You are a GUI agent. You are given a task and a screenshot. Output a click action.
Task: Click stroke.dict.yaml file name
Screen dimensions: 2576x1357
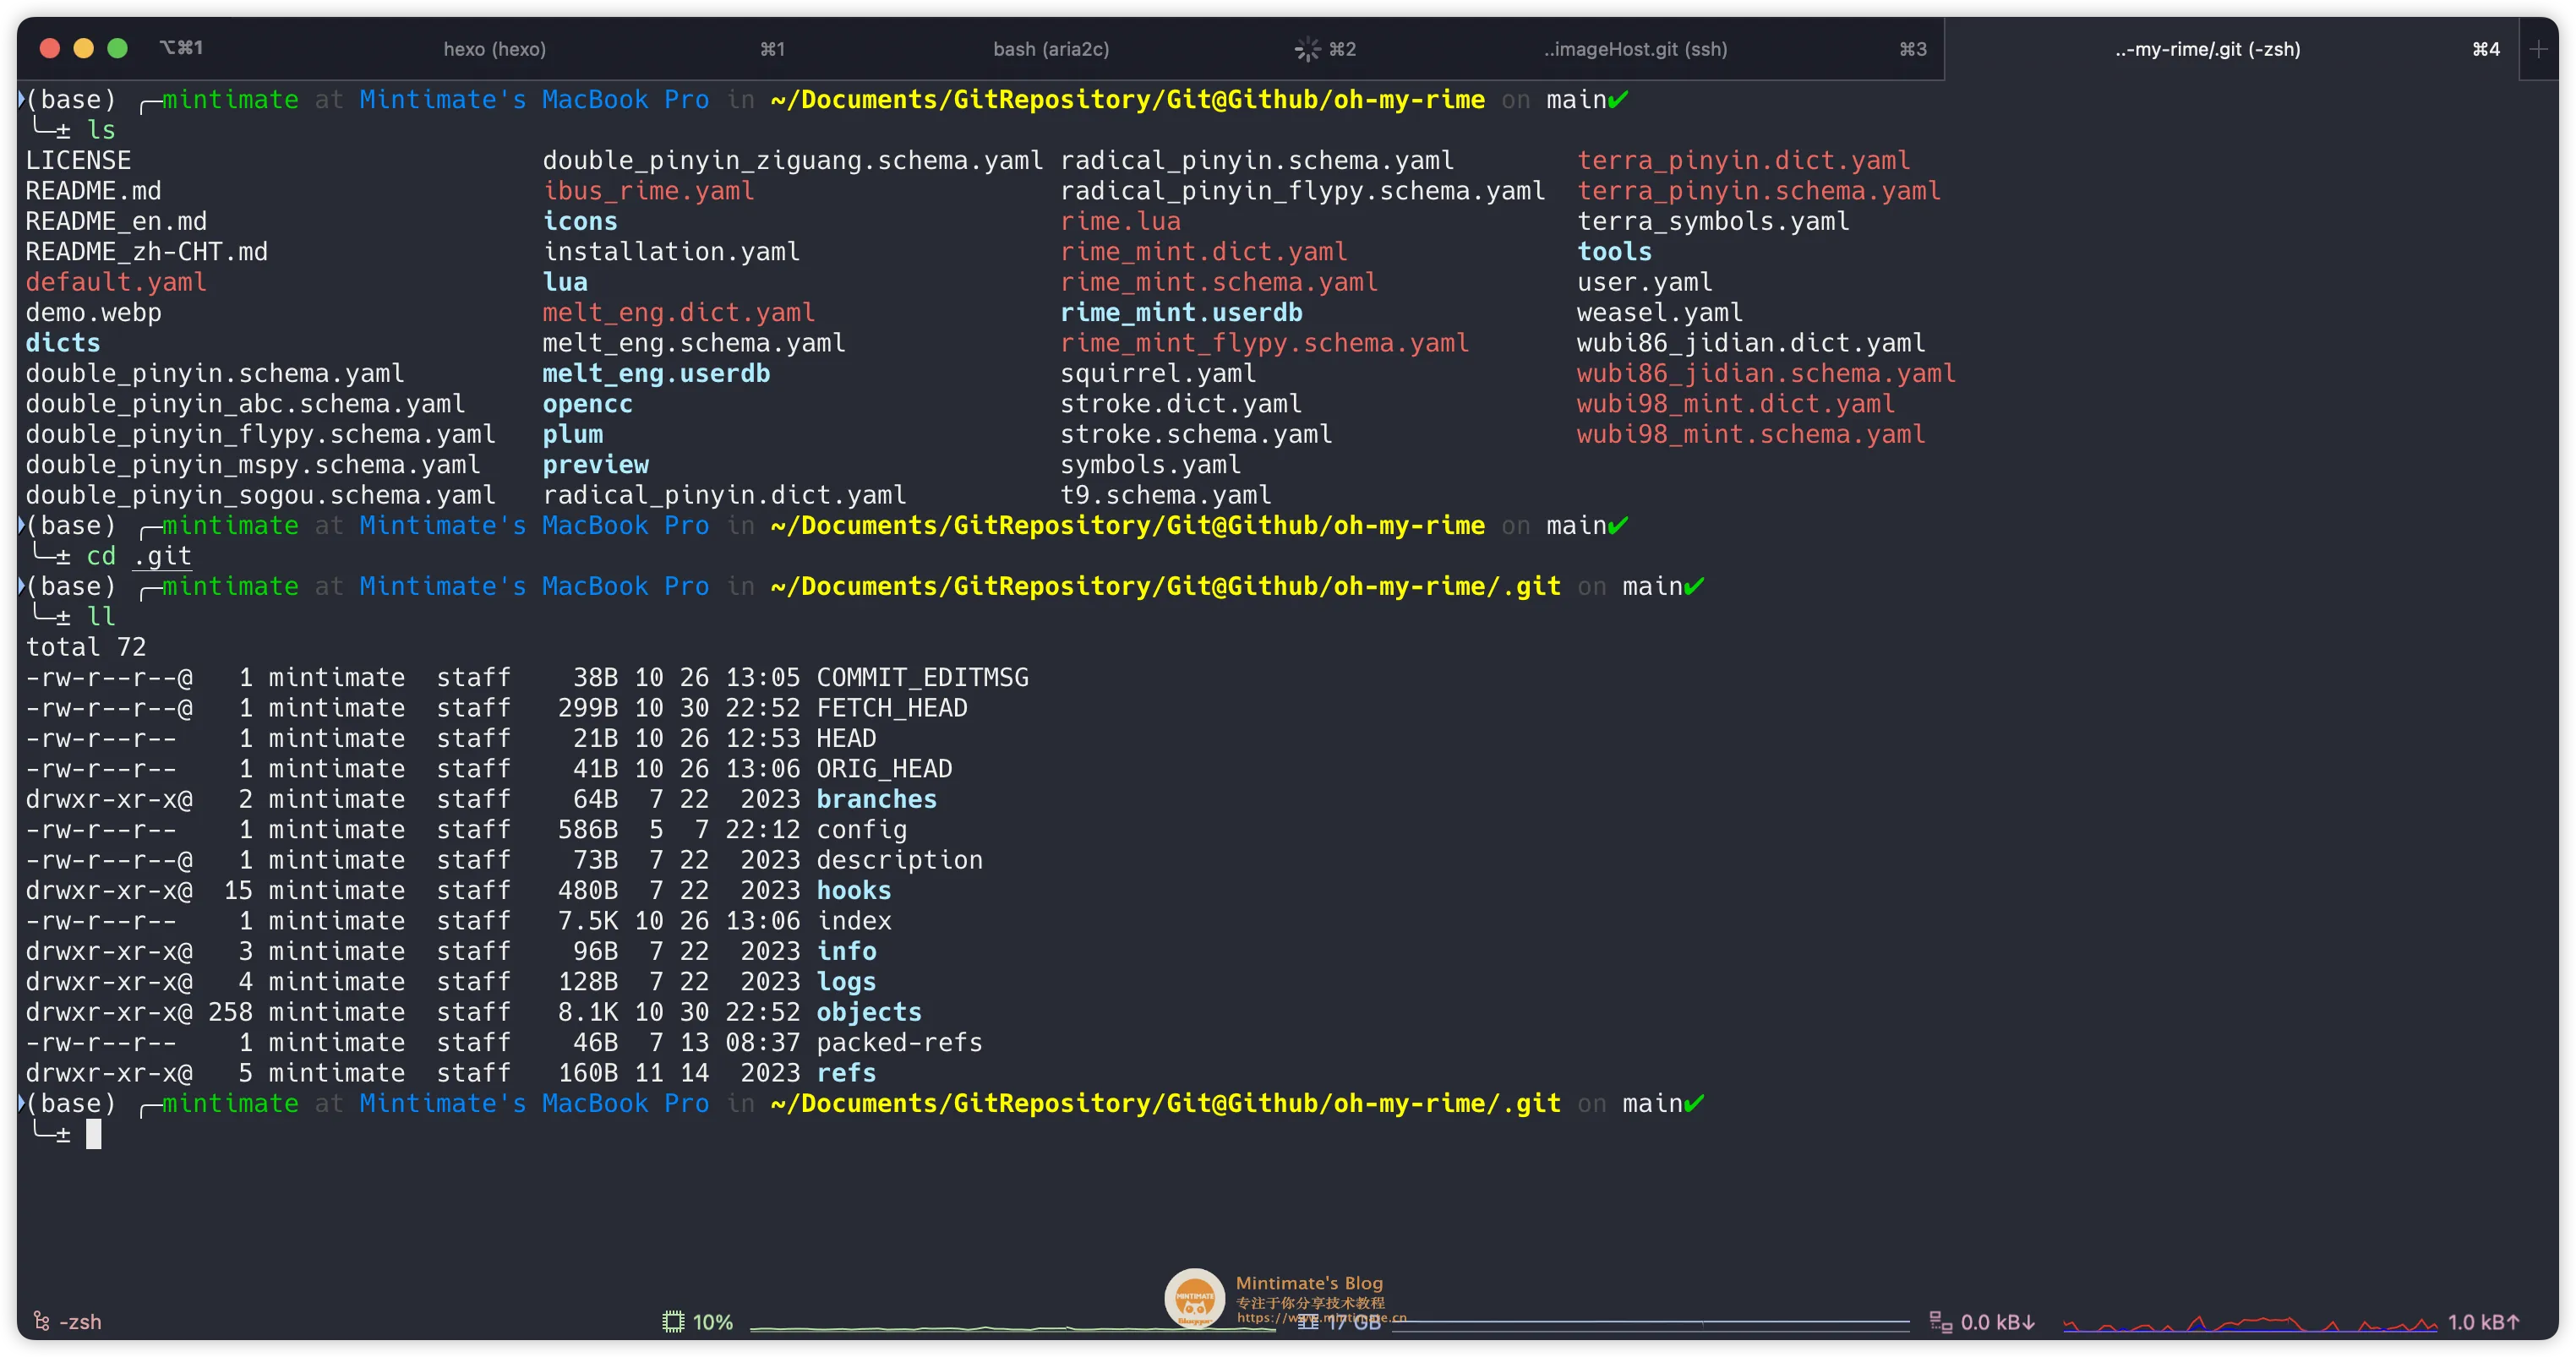pos(1181,403)
